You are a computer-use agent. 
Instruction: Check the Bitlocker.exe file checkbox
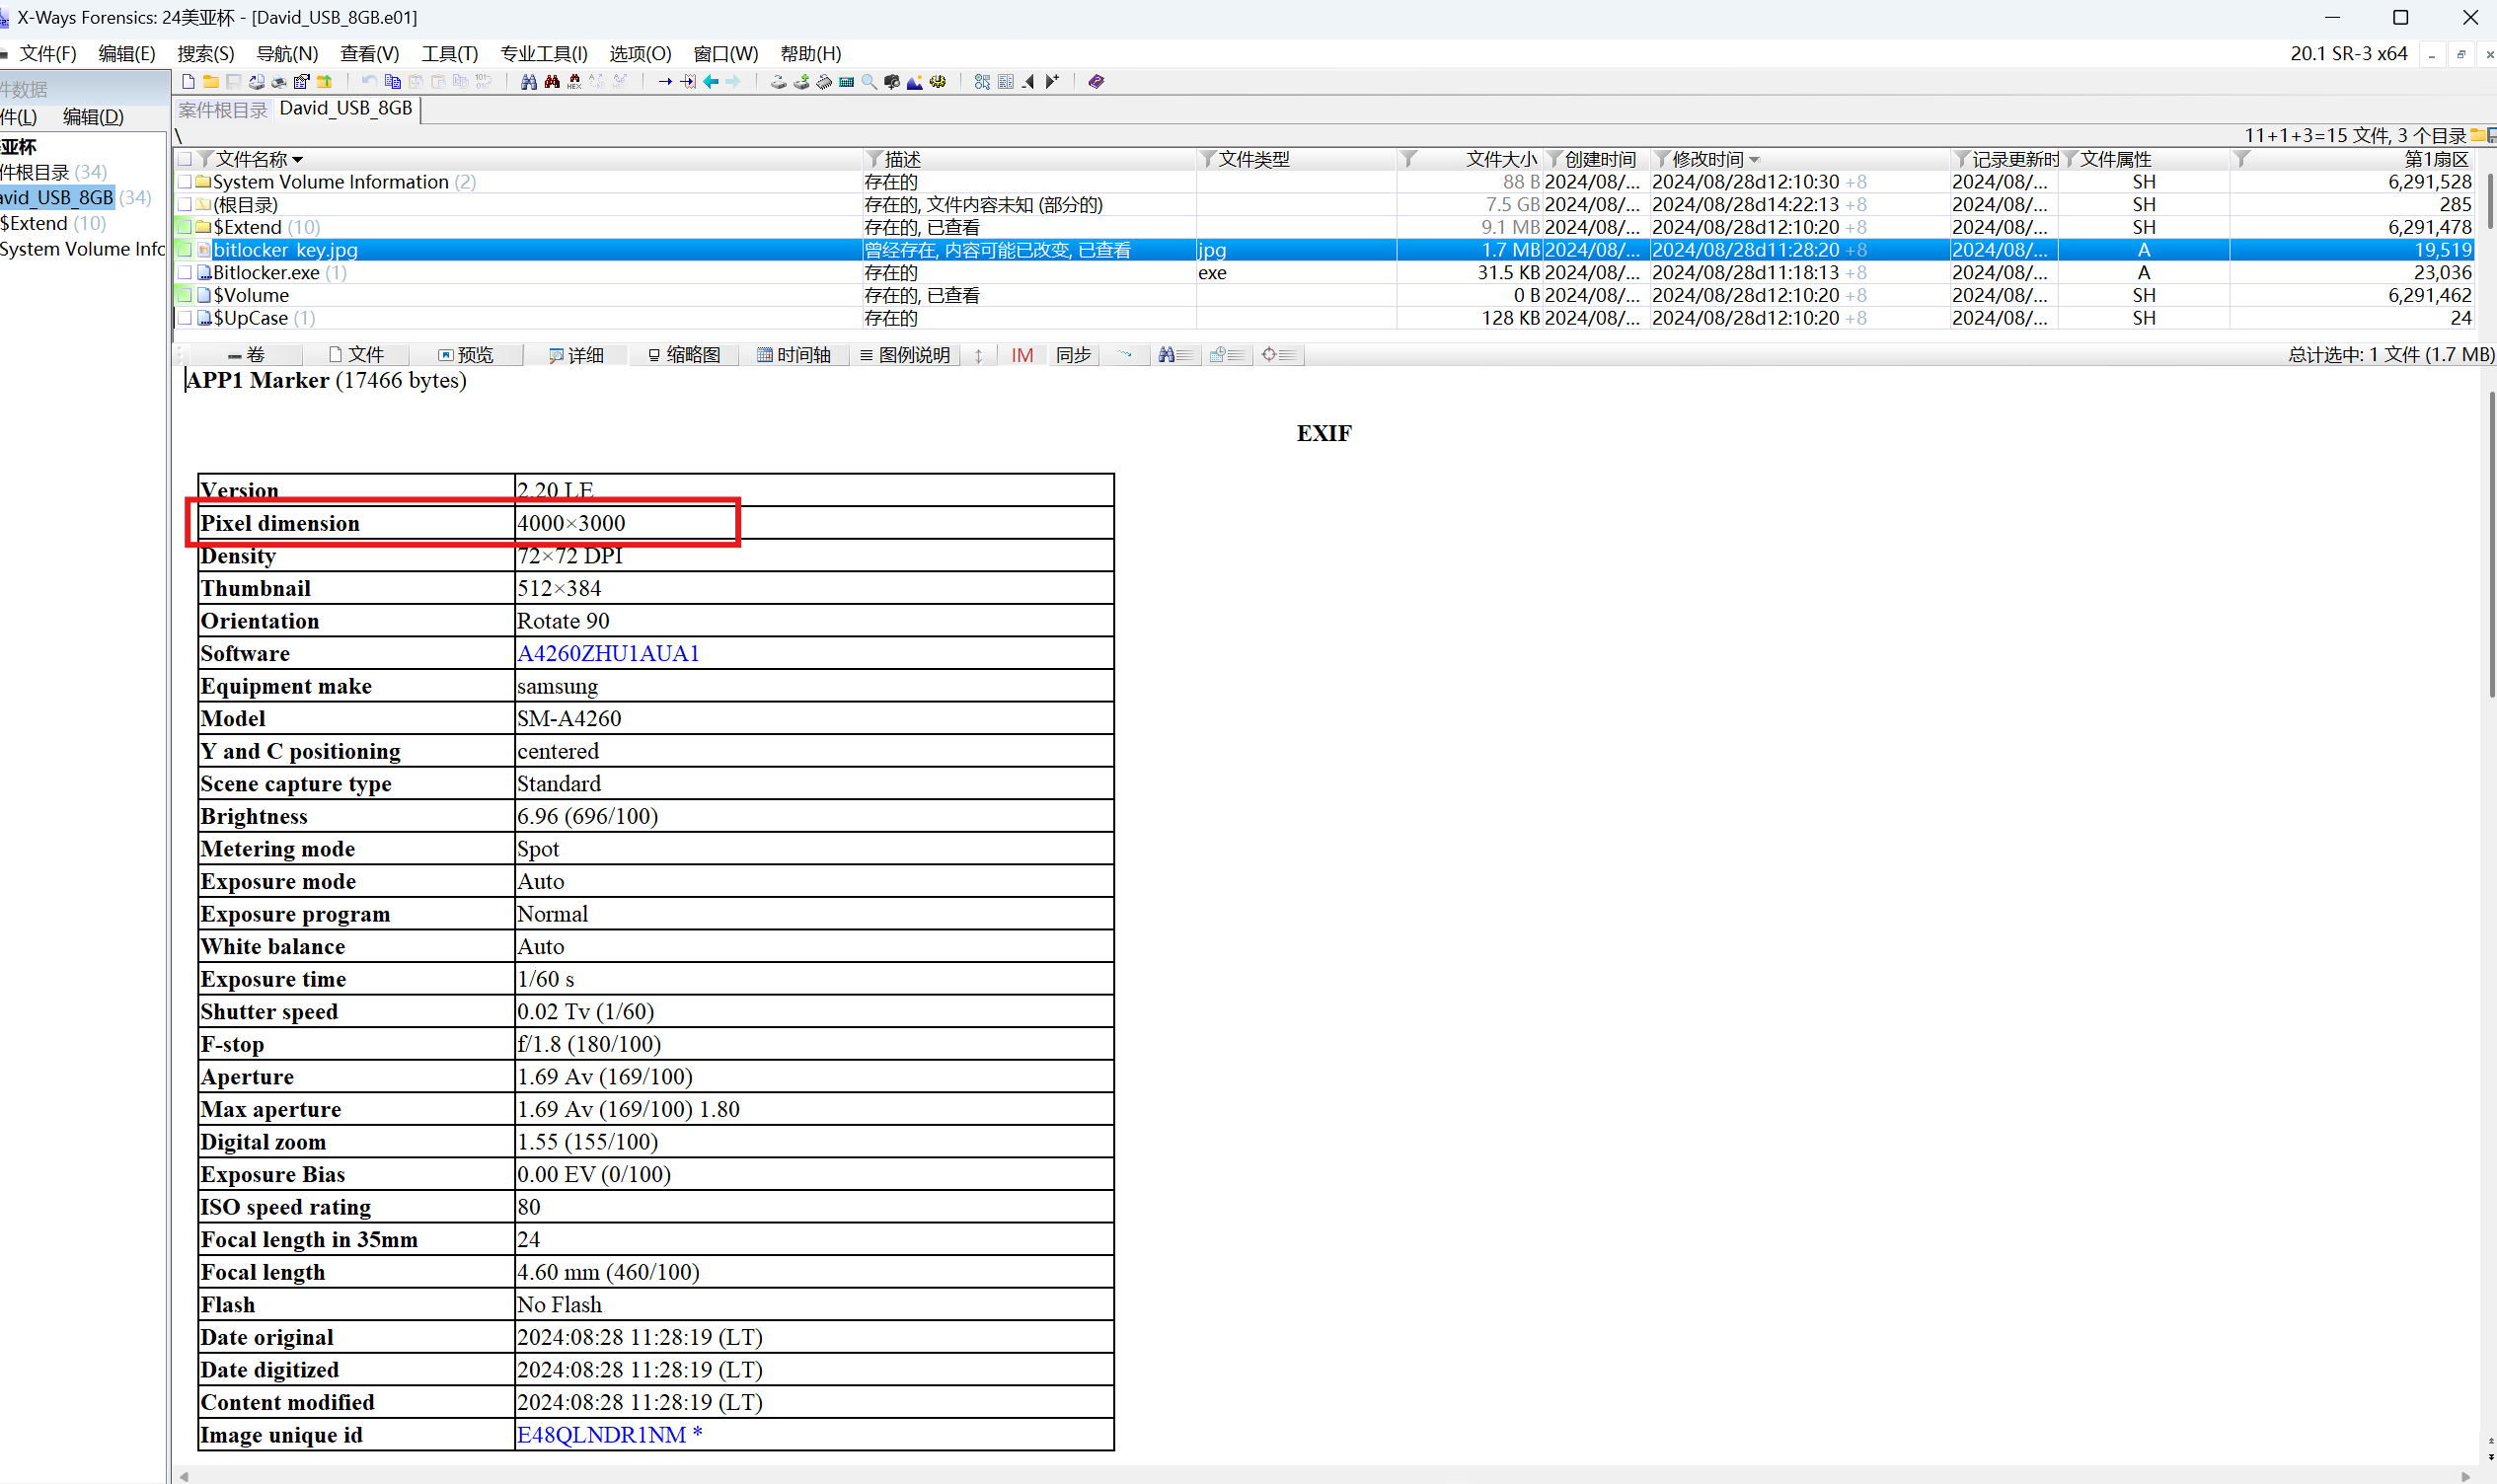coord(185,272)
